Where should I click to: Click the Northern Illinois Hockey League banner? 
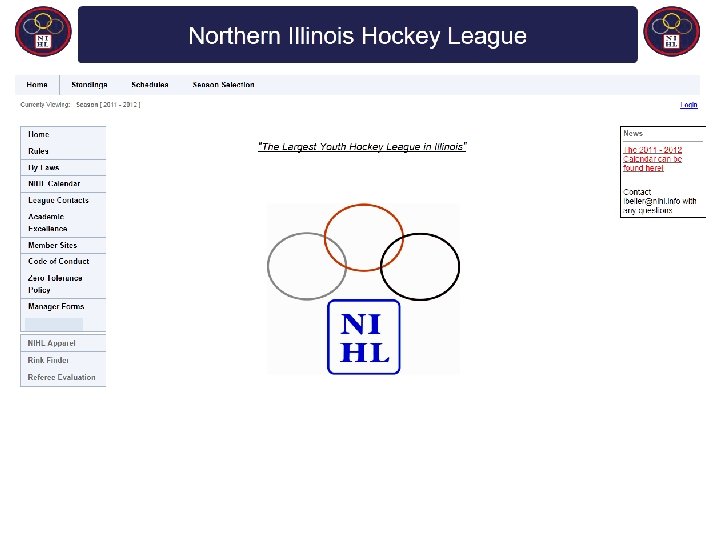[358, 34]
